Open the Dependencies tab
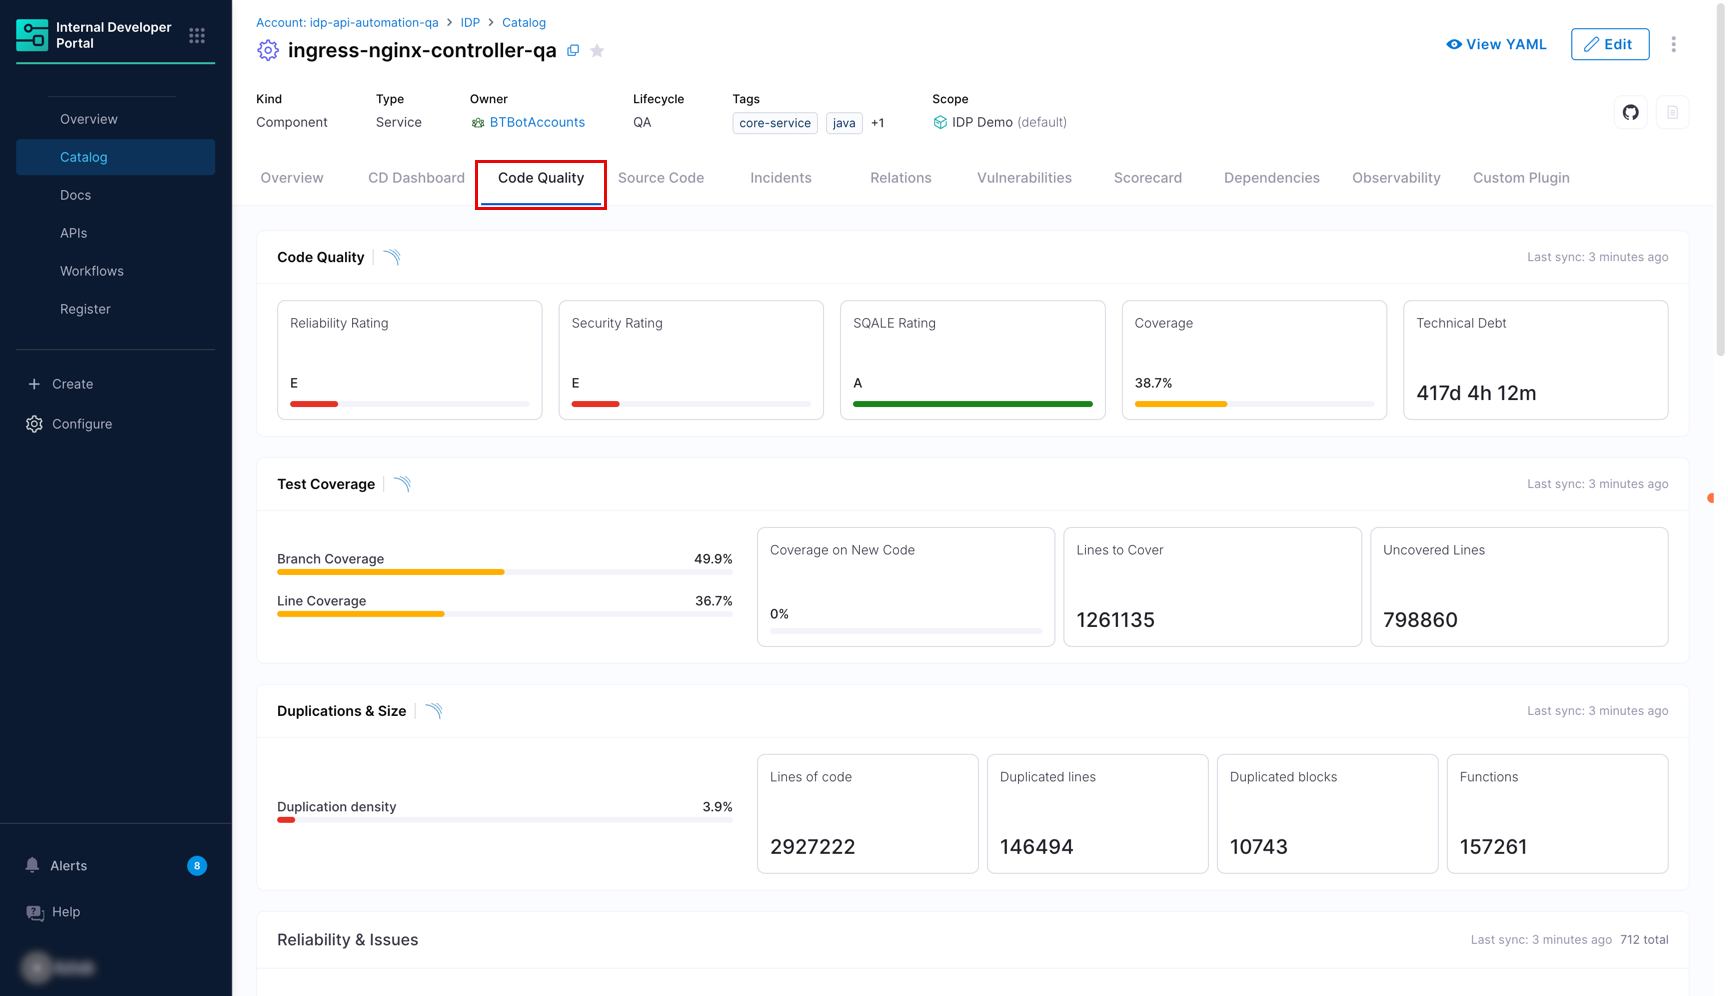The image size is (1728, 996). [1272, 178]
